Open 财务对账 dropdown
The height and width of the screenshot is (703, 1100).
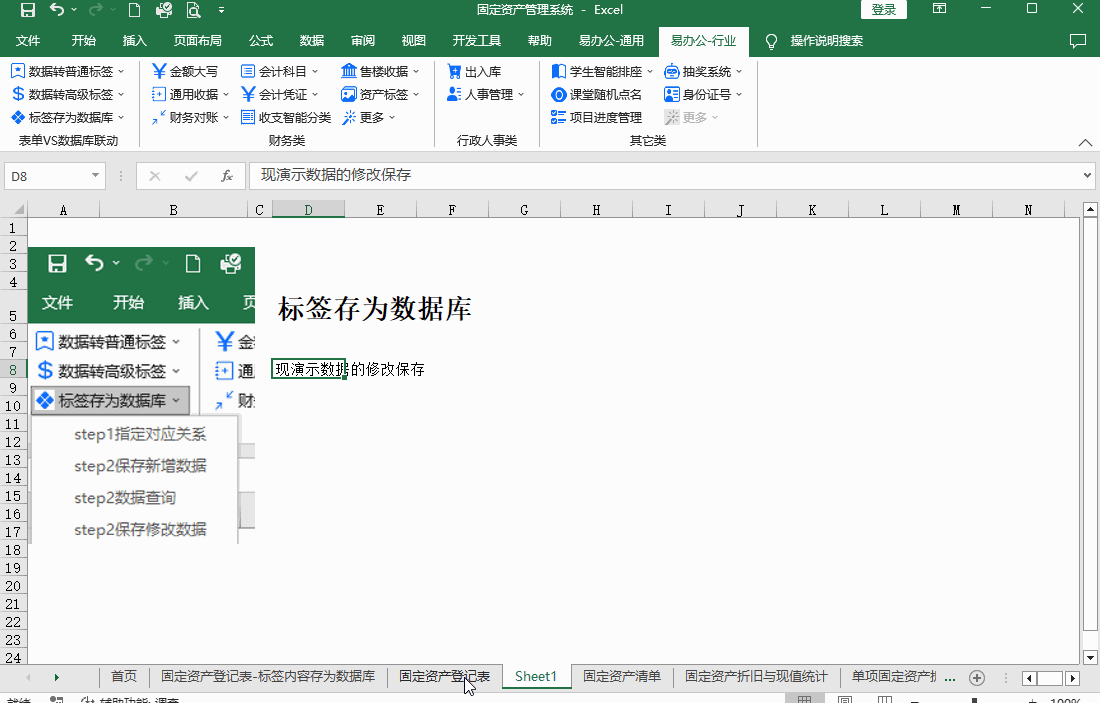(x=190, y=117)
